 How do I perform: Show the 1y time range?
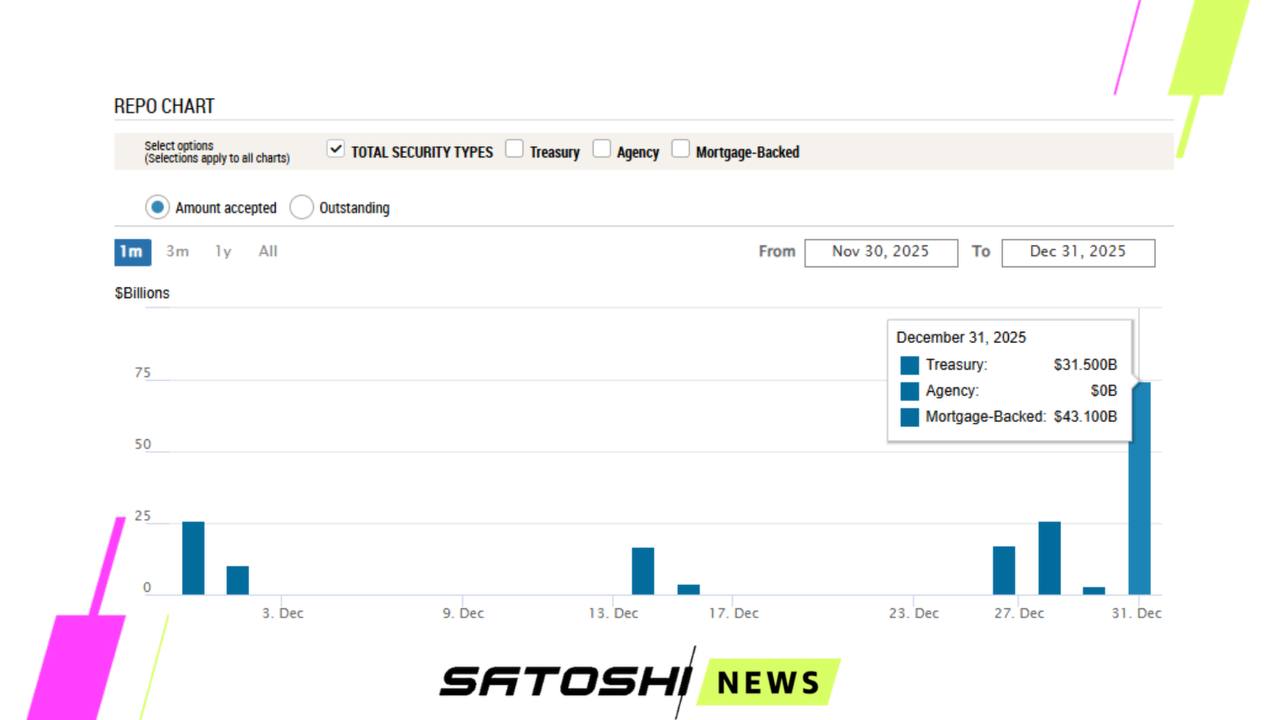[x=223, y=252]
